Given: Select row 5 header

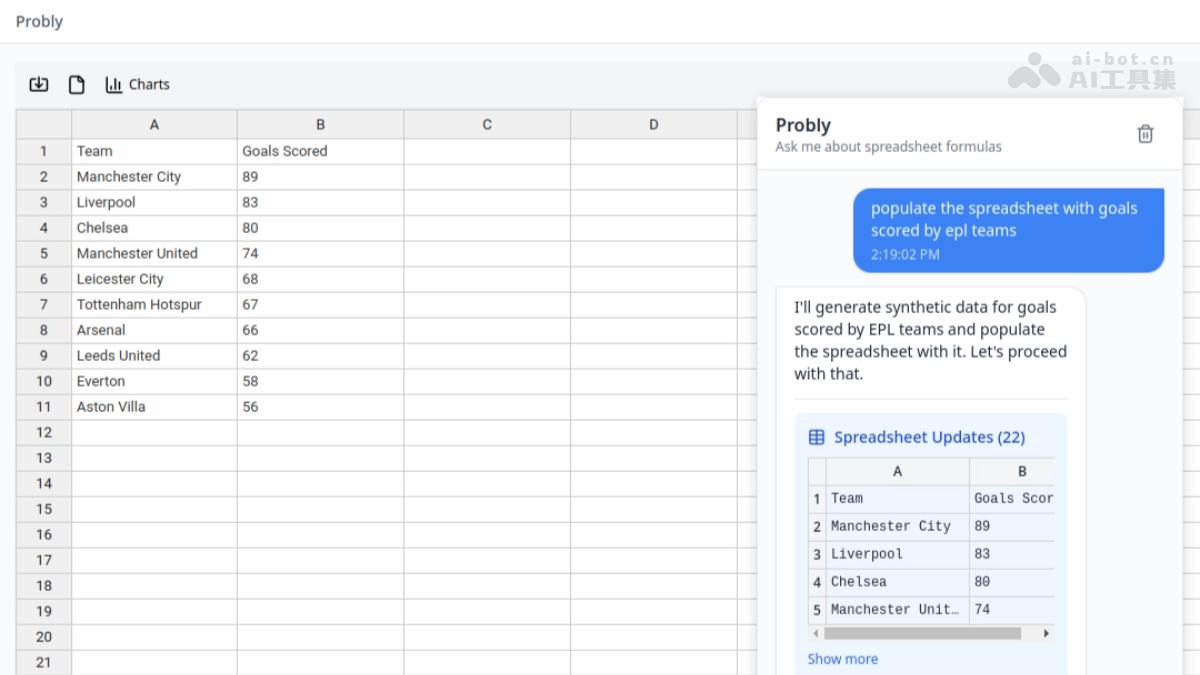Looking at the screenshot, I should pos(44,254).
